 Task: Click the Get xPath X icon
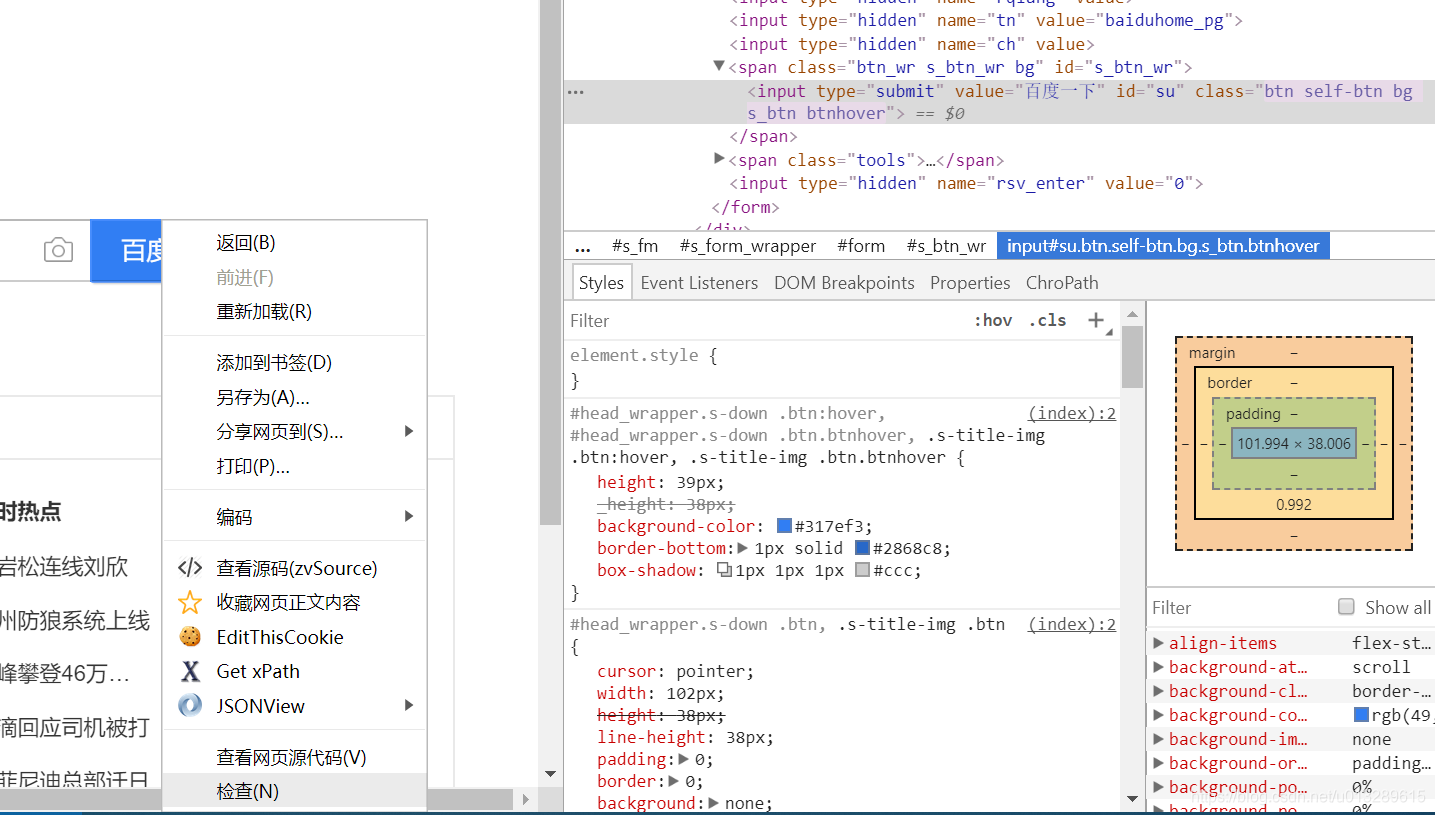click(x=190, y=671)
